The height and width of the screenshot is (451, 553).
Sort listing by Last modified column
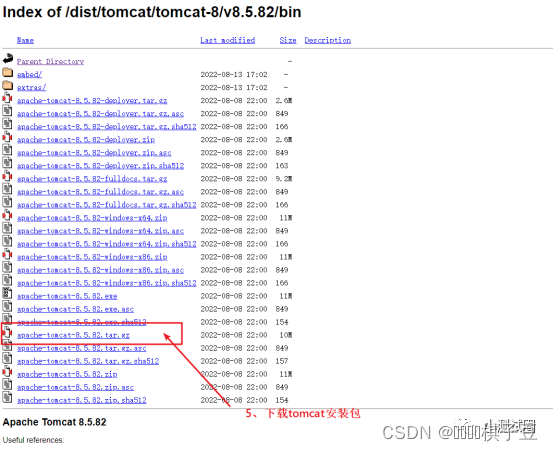tap(228, 40)
